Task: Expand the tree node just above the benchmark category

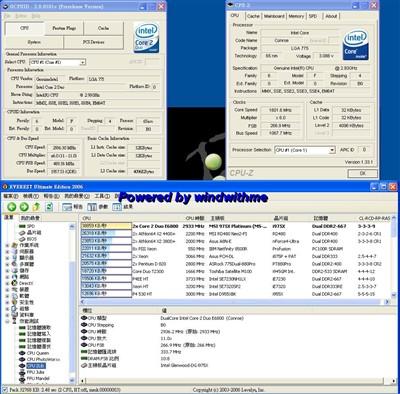Action: tap(7, 315)
